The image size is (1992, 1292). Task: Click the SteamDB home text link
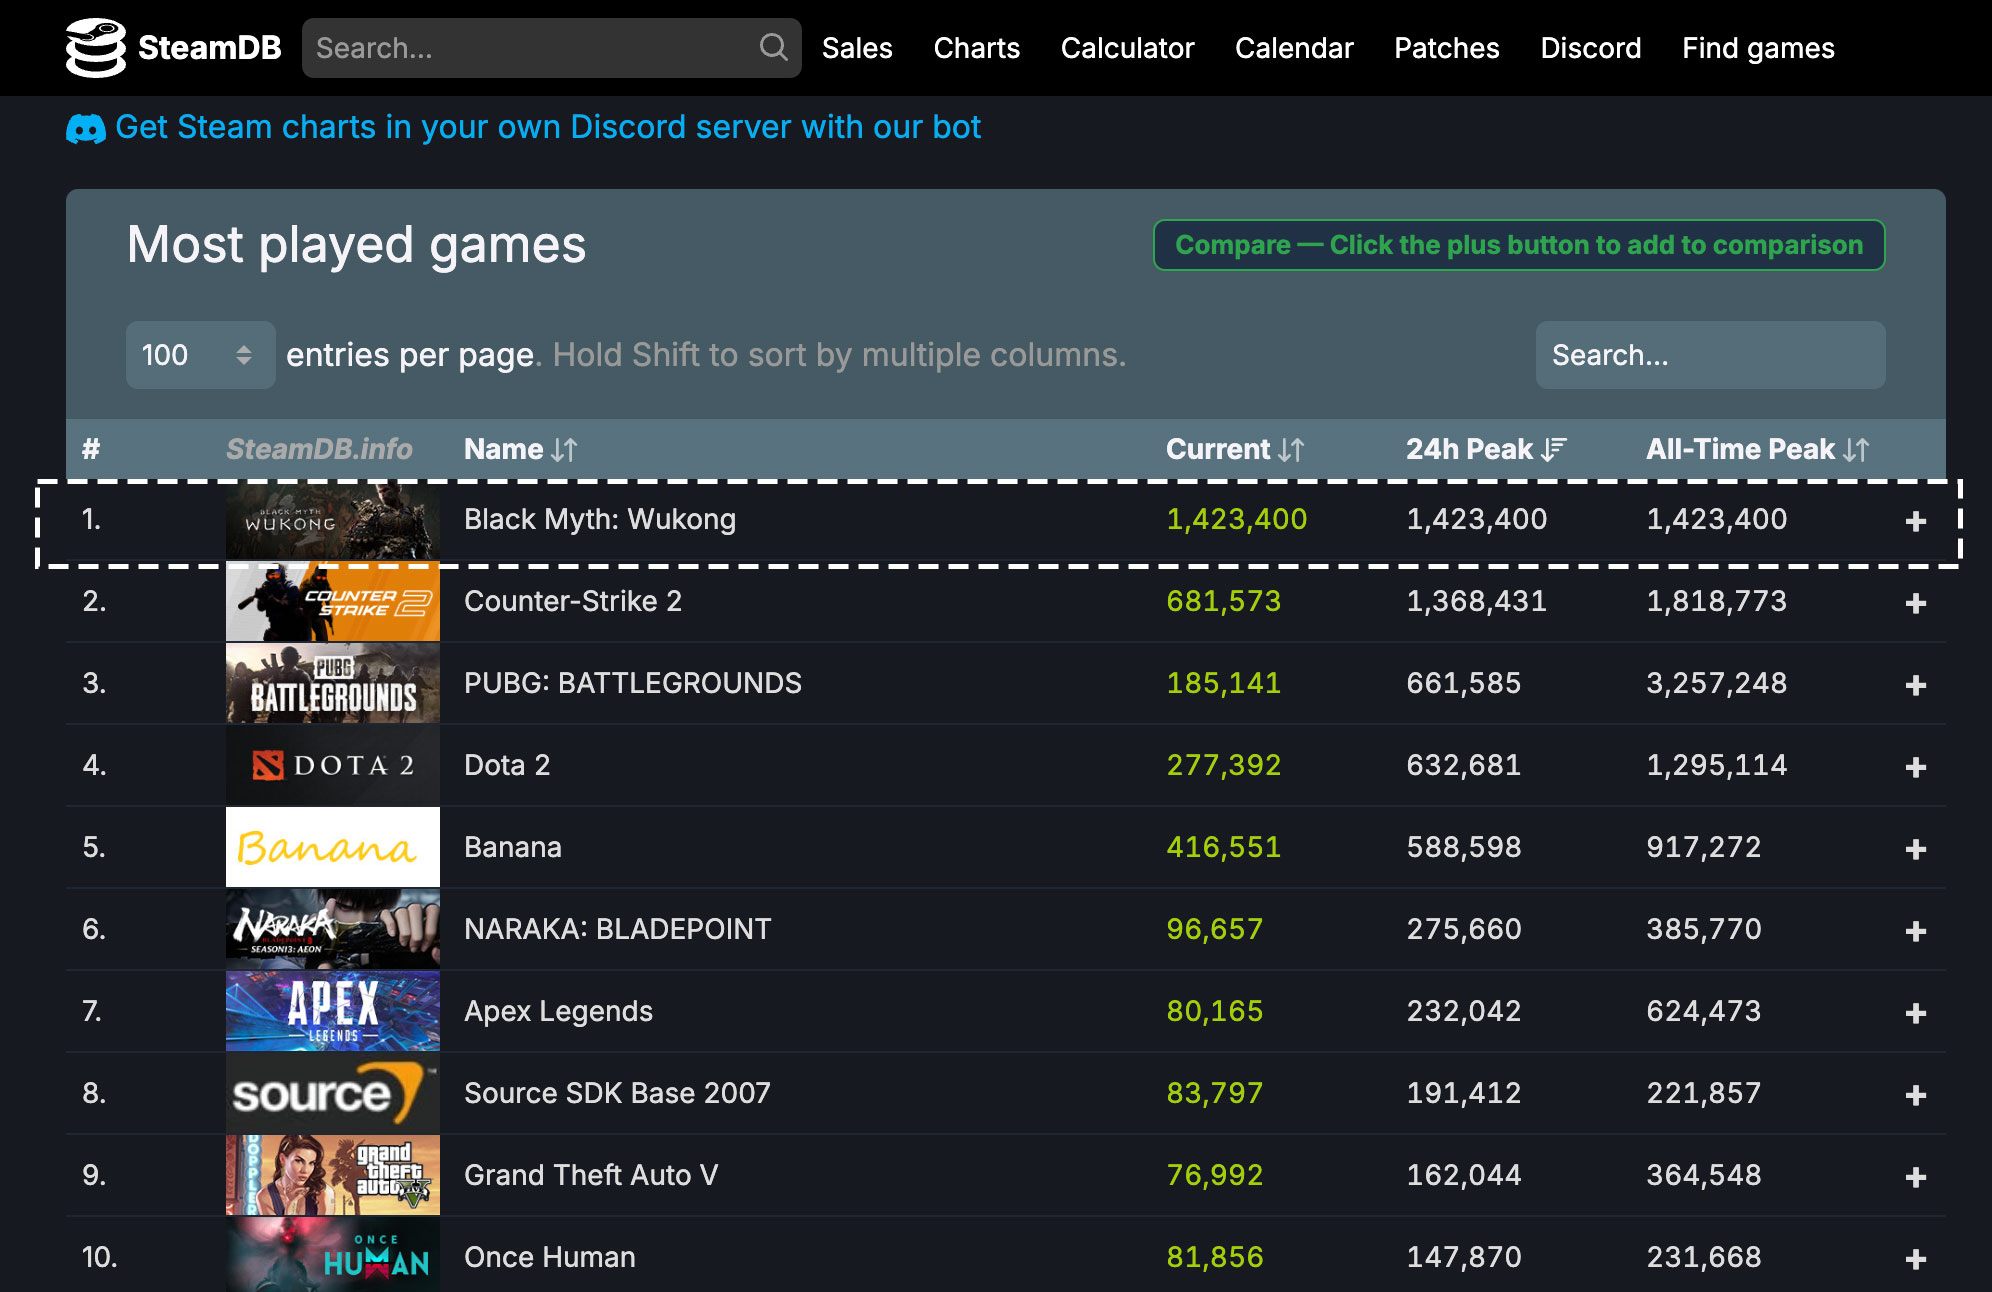[209, 48]
